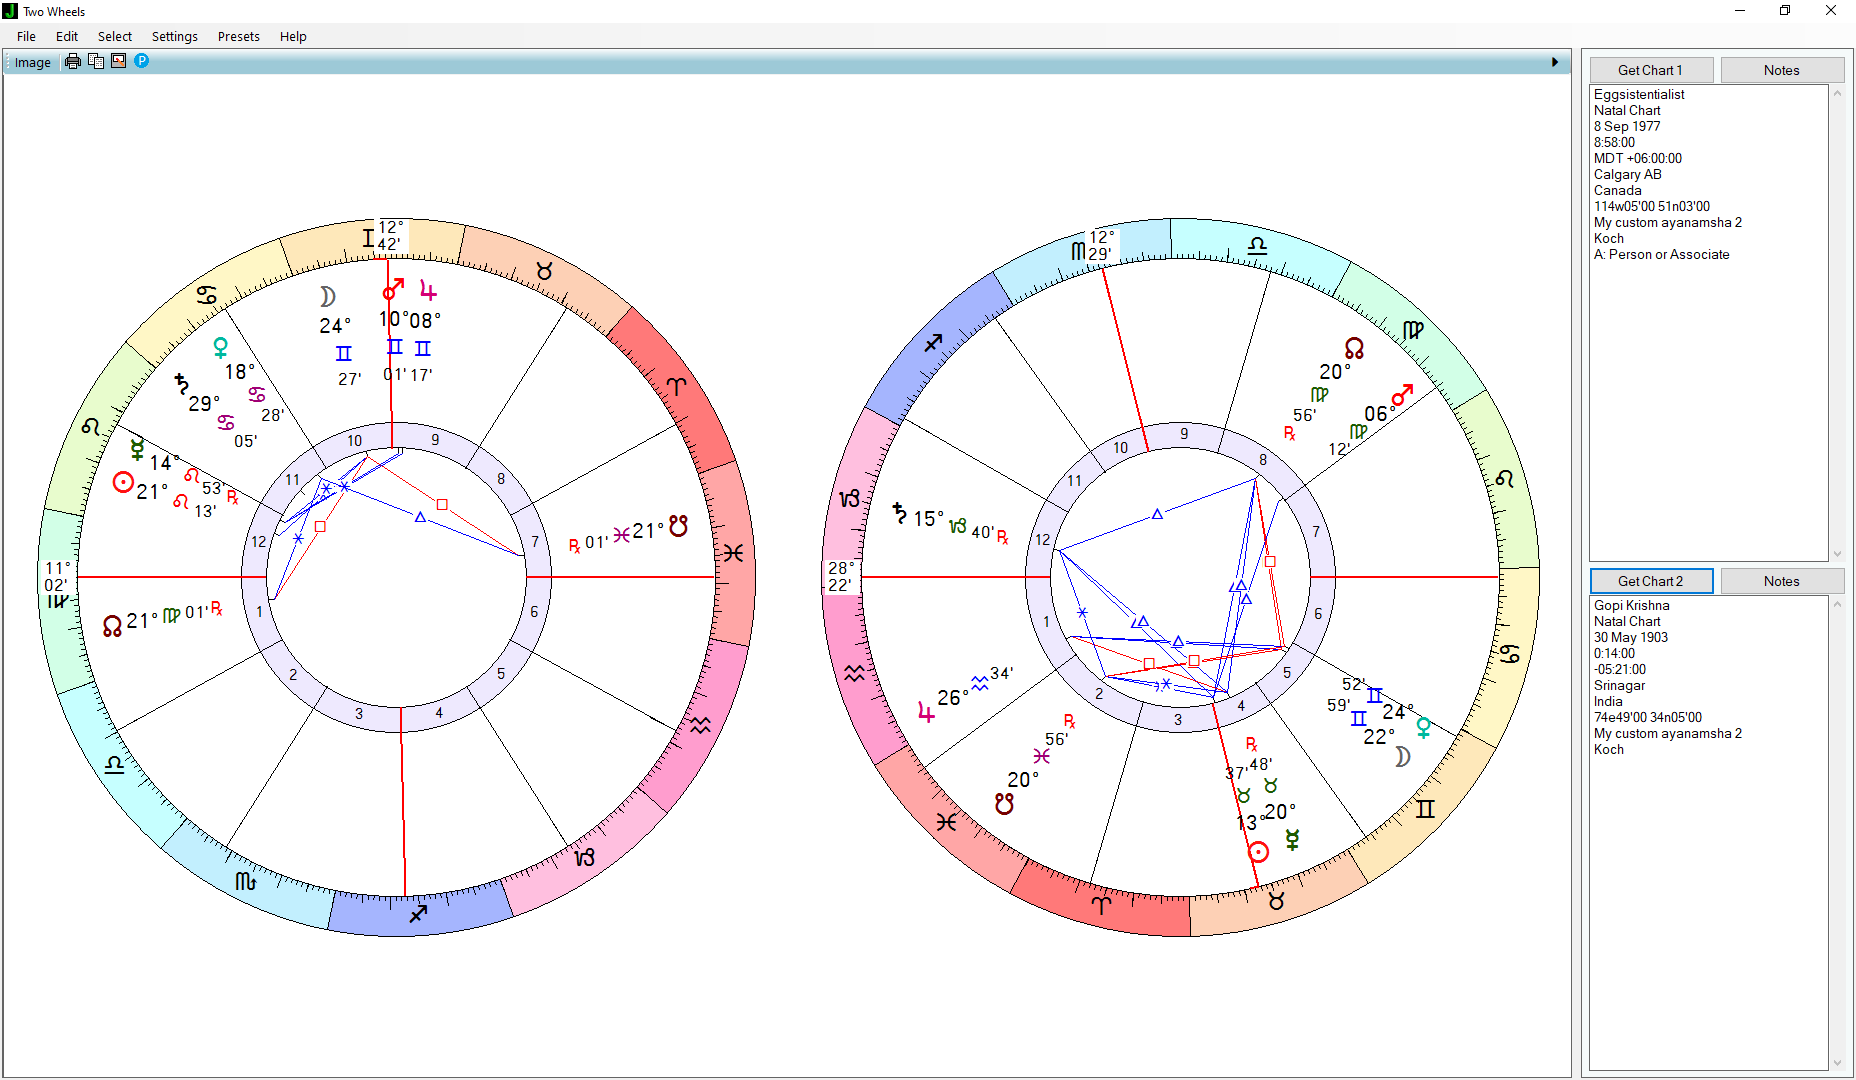Open the Presets menu
Image resolution: width=1856 pixels, height=1080 pixels.
pos(238,36)
